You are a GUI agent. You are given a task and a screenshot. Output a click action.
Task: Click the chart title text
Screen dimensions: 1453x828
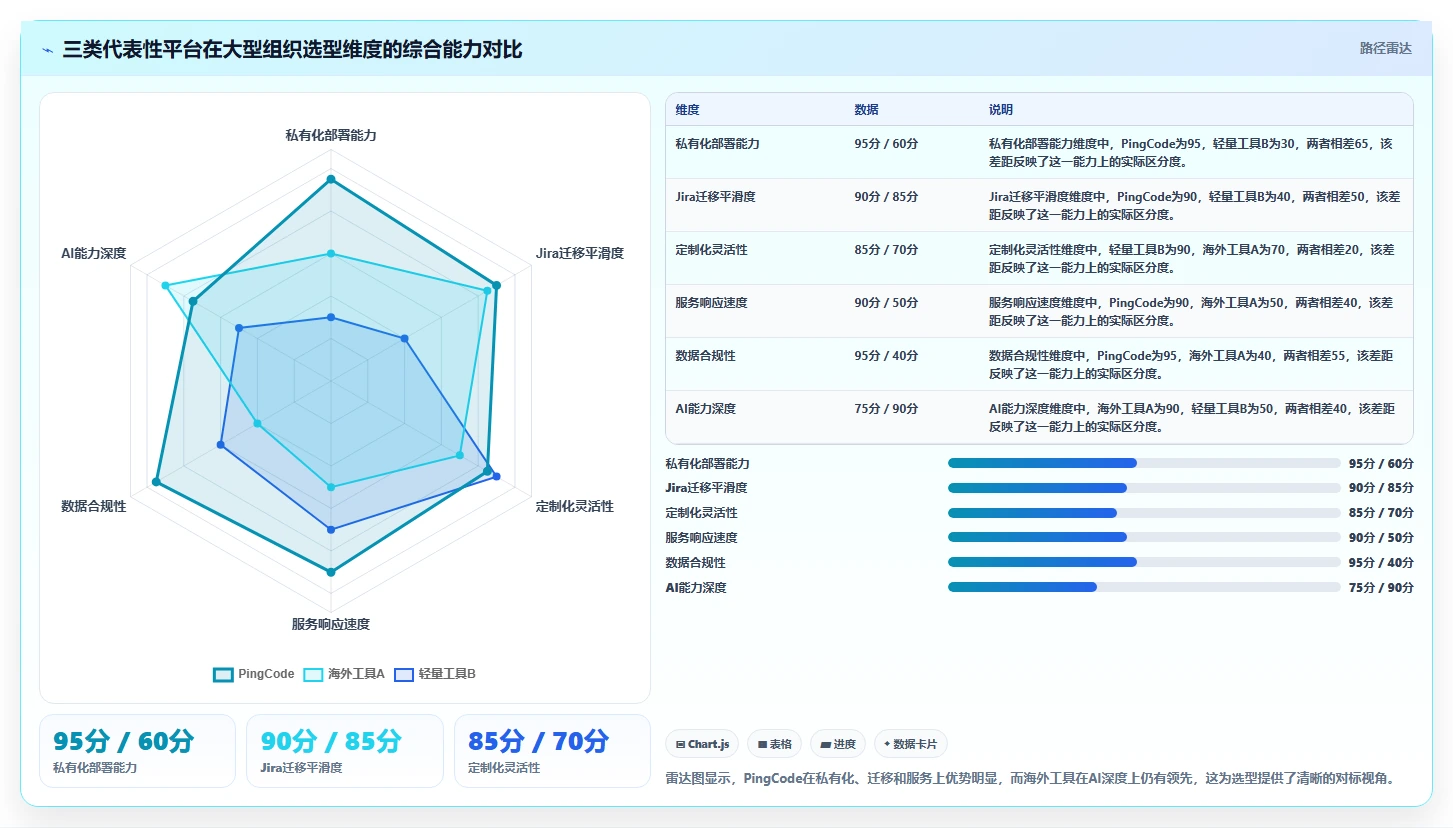point(292,50)
